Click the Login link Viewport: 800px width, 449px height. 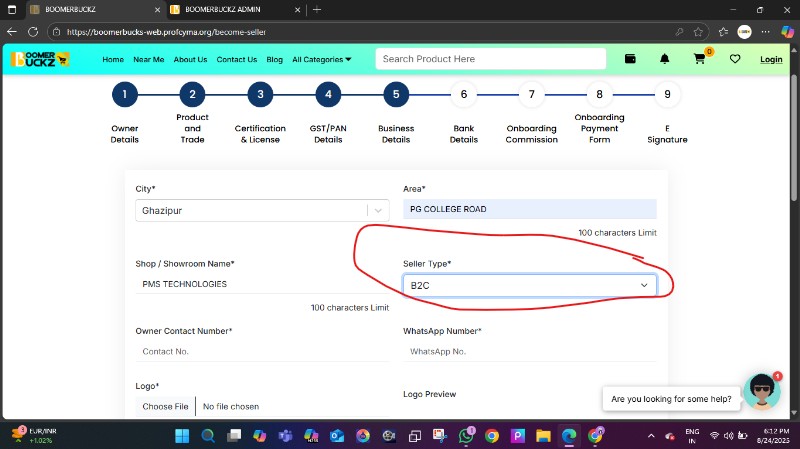pos(771,59)
